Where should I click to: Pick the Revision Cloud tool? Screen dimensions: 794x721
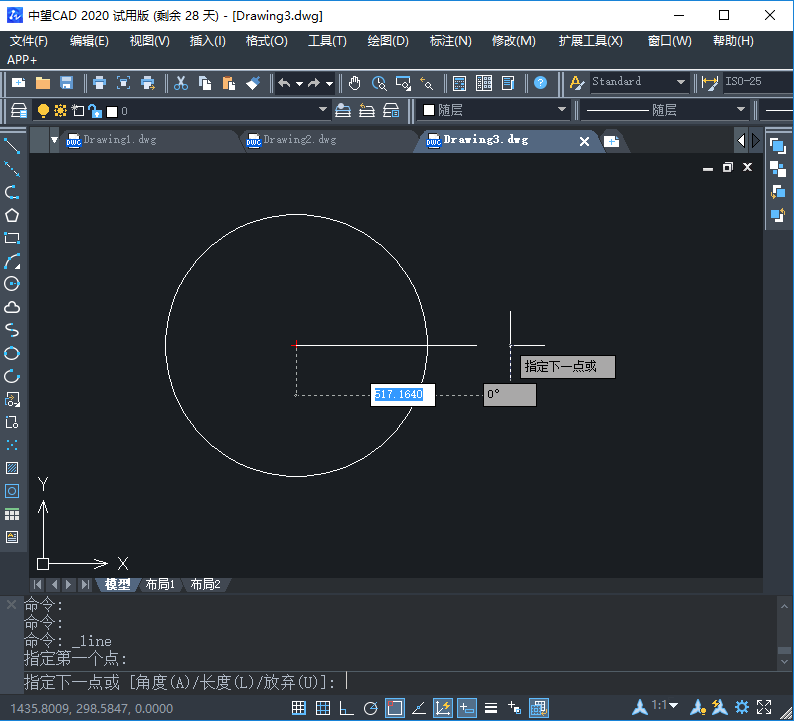(x=12, y=307)
